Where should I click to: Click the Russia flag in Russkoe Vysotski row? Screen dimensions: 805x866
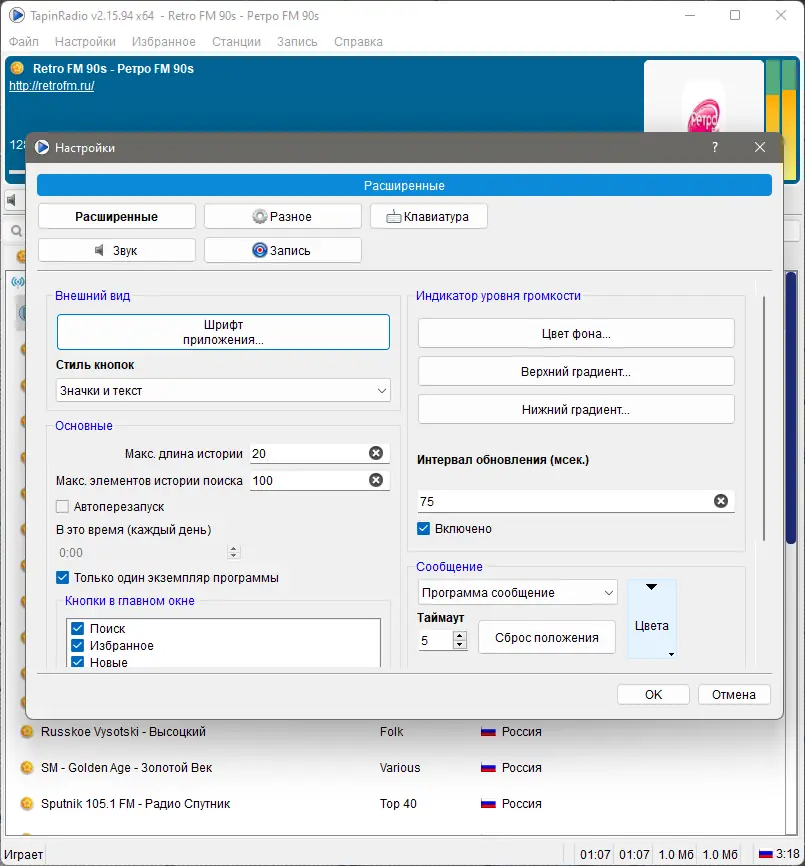point(488,732)
